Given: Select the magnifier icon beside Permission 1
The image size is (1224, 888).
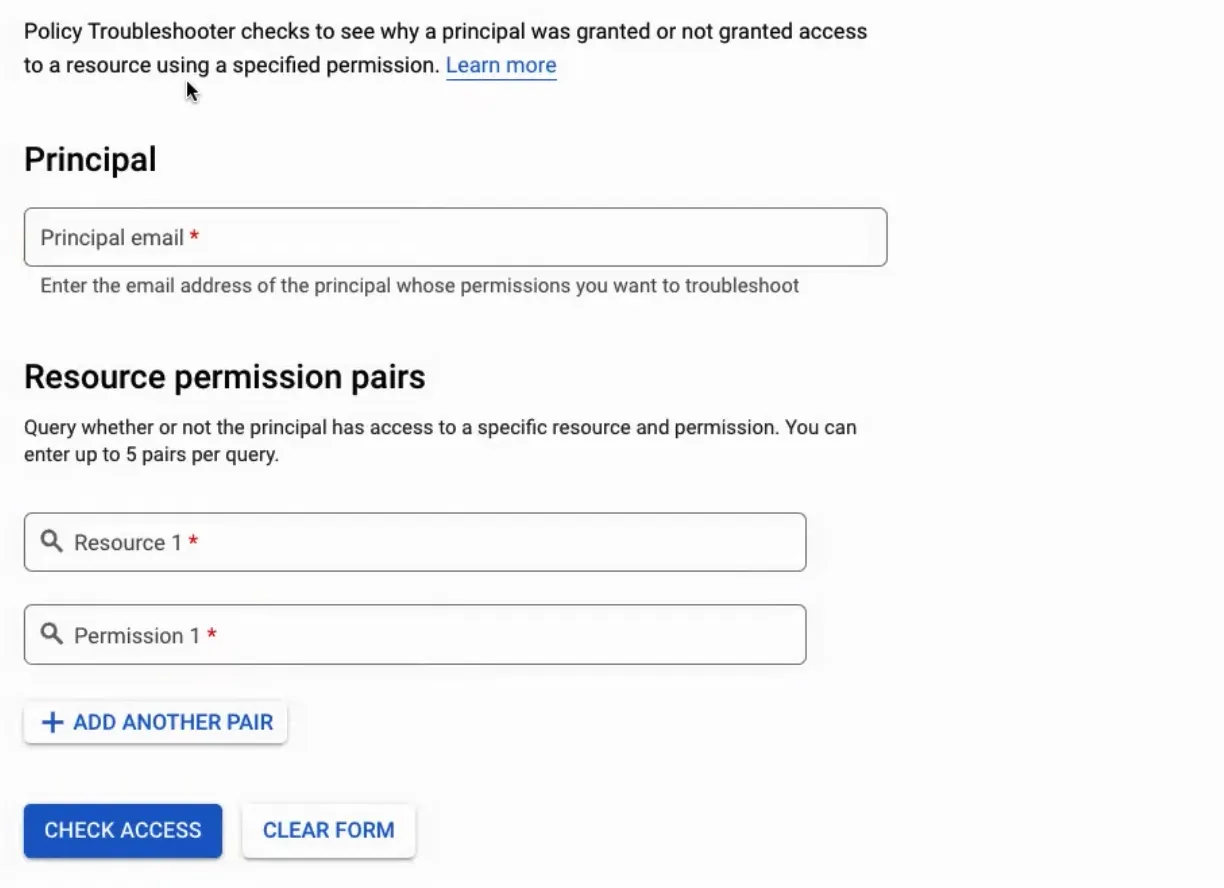Looking at the screenshot, I should point(51,634).
